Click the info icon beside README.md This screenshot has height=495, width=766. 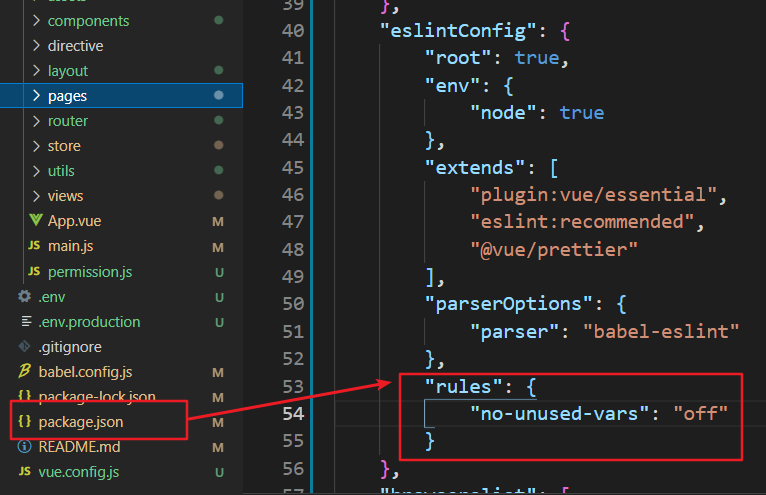(24, 447)
